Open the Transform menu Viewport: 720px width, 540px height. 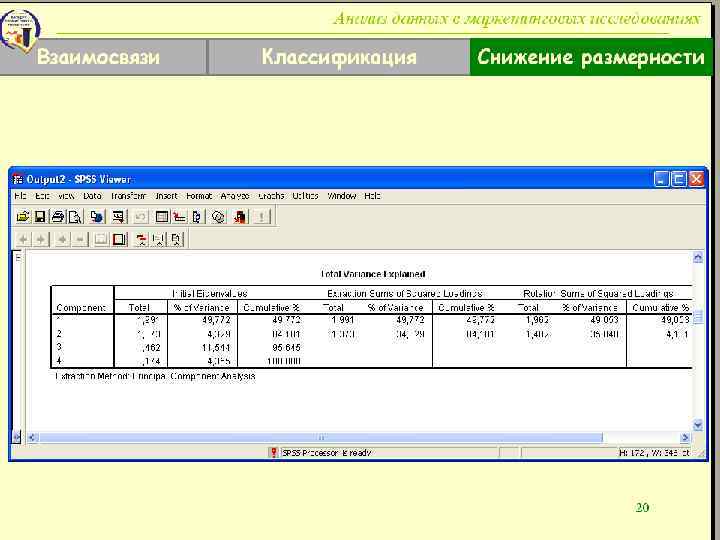coord(128,196)
